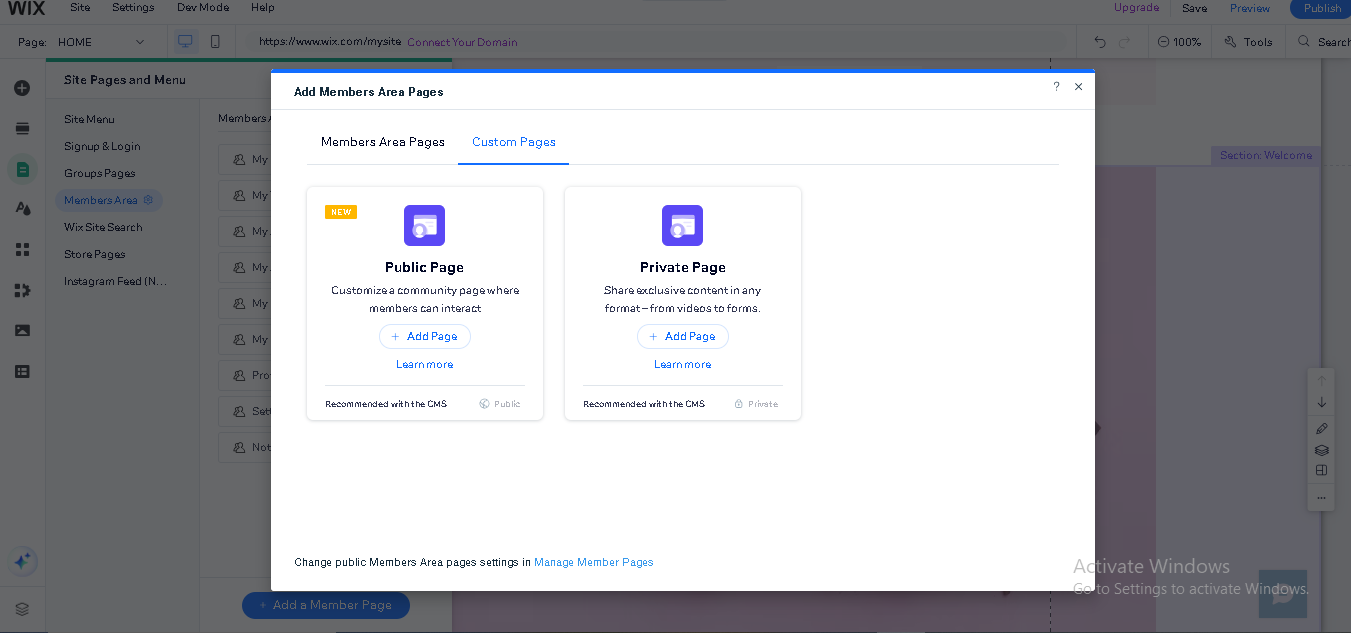The height and width of the screenshot is (633, 1351).
Task: Open the Media sidebar icon
Action: [x=22, y=330]
